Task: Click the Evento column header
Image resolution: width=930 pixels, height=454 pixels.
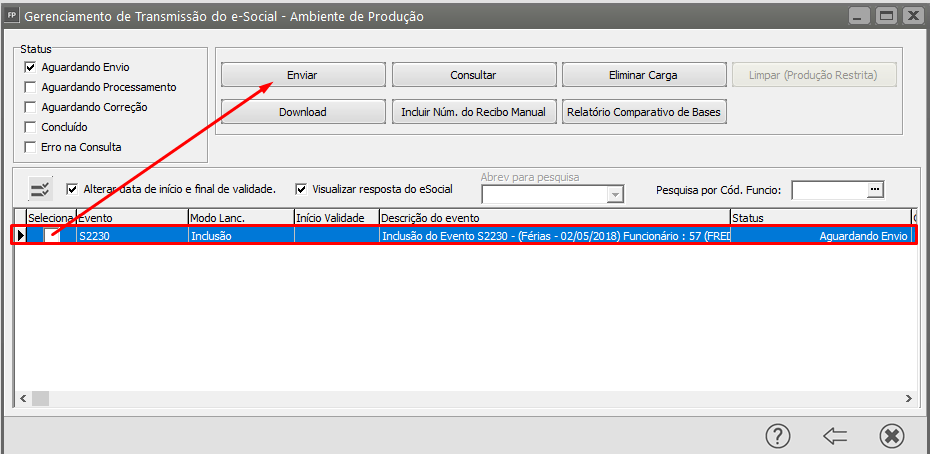Action: click(x=132, y=218)
